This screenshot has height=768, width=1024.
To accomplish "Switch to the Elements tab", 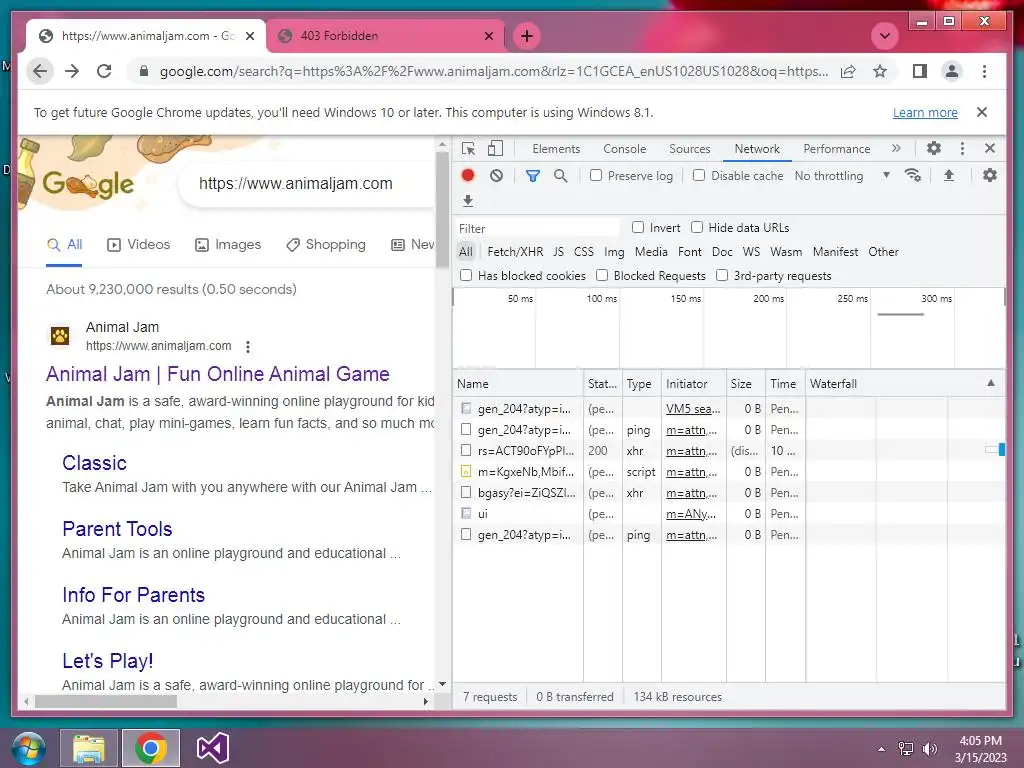I will (556, 149).
